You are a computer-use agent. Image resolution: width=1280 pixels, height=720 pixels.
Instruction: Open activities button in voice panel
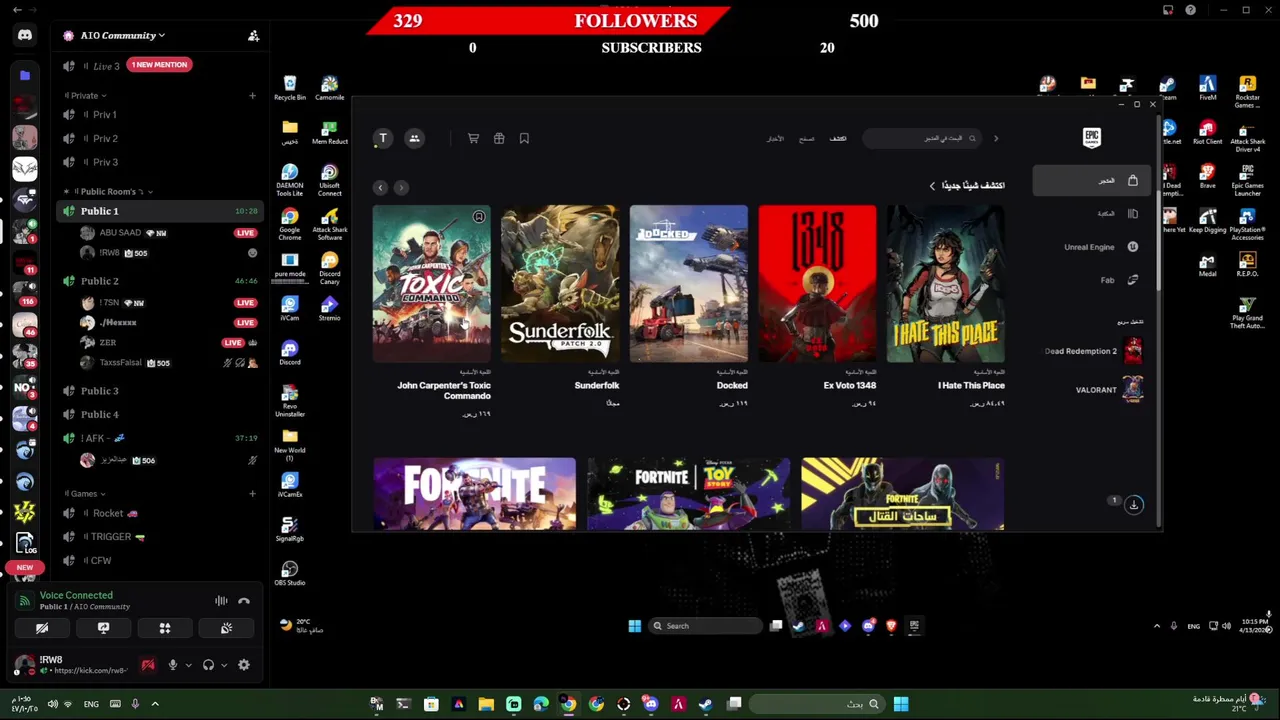point(165,628)
